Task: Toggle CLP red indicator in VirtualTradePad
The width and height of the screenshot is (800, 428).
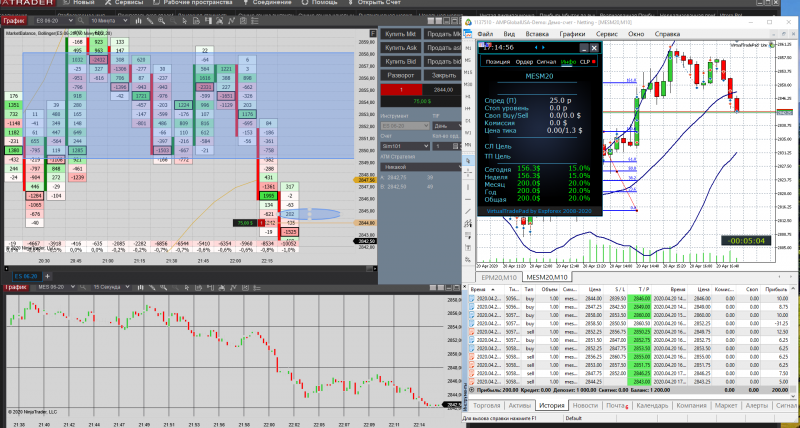Action: point(593,62)
